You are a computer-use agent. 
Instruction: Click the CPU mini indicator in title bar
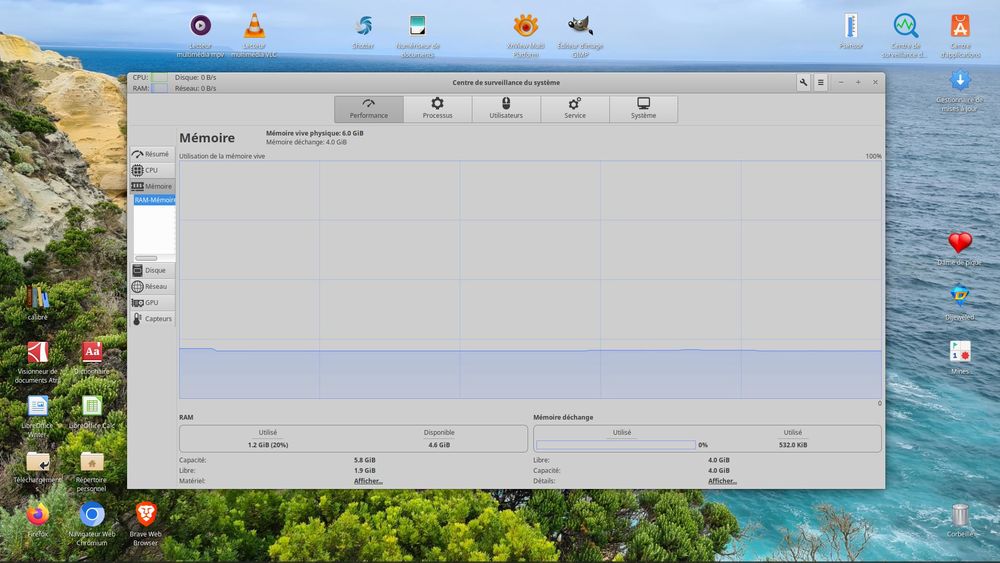pyautogui.click(x=159, y=77)
